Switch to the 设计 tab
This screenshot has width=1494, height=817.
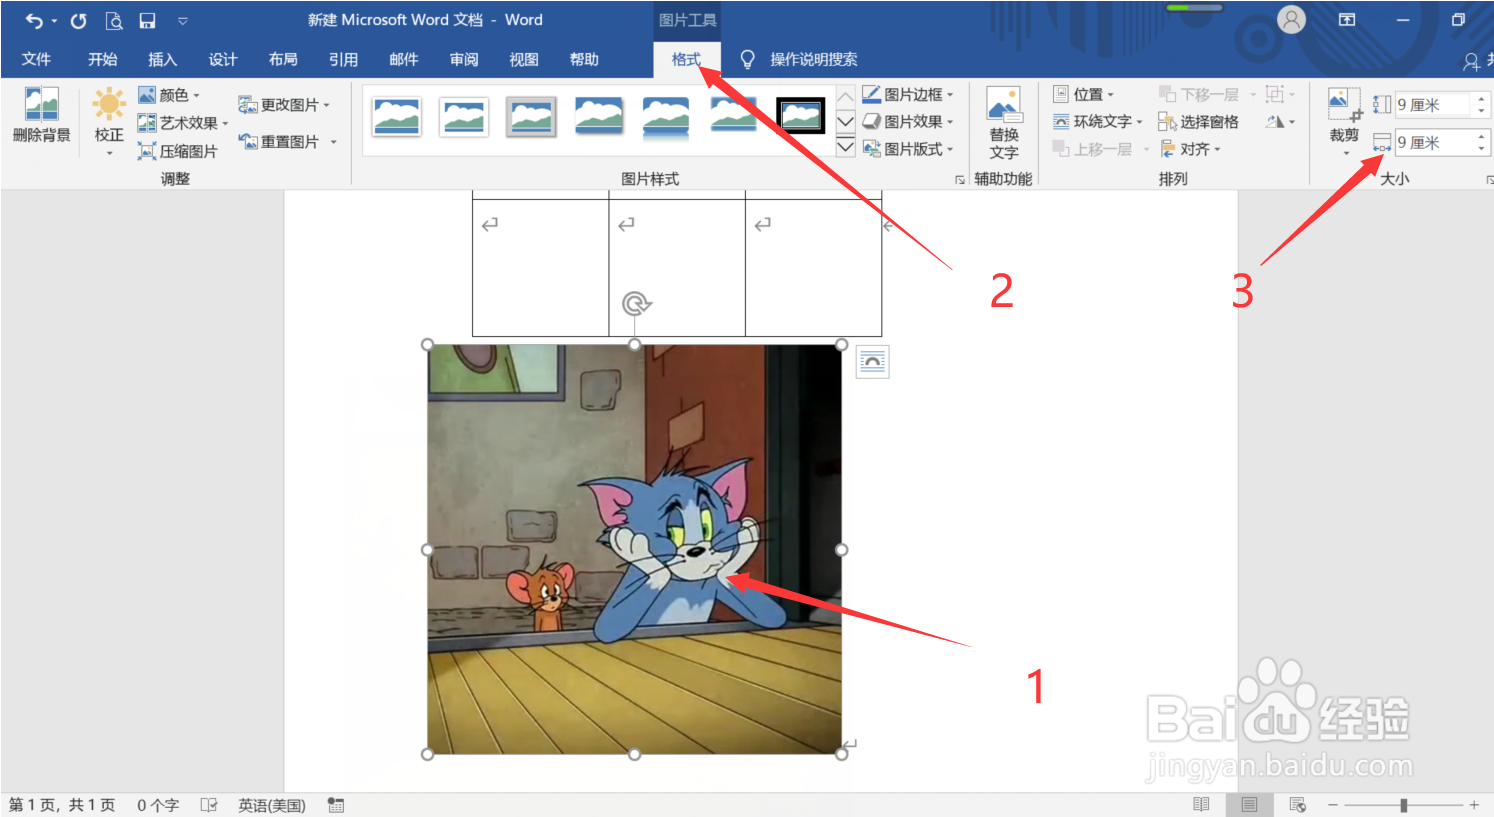click(x=222, y=59)
